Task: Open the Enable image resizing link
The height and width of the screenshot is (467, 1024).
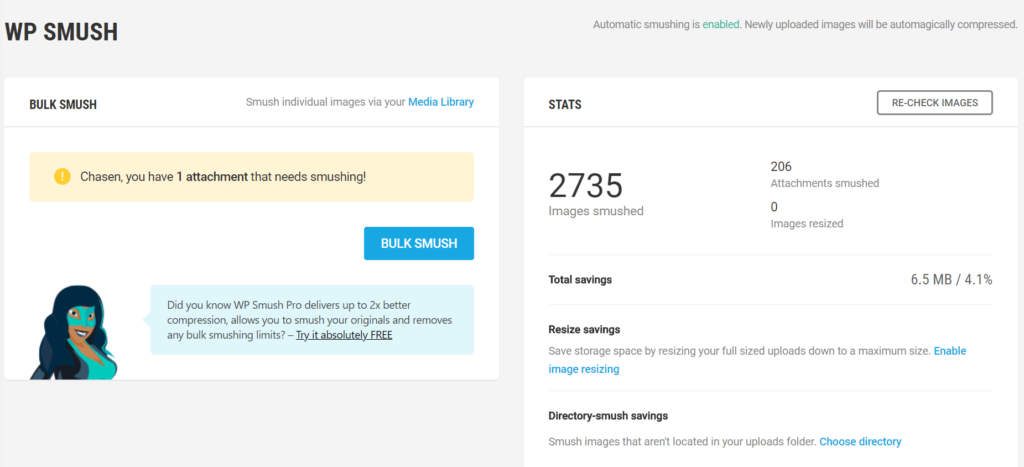Action: 758,360
